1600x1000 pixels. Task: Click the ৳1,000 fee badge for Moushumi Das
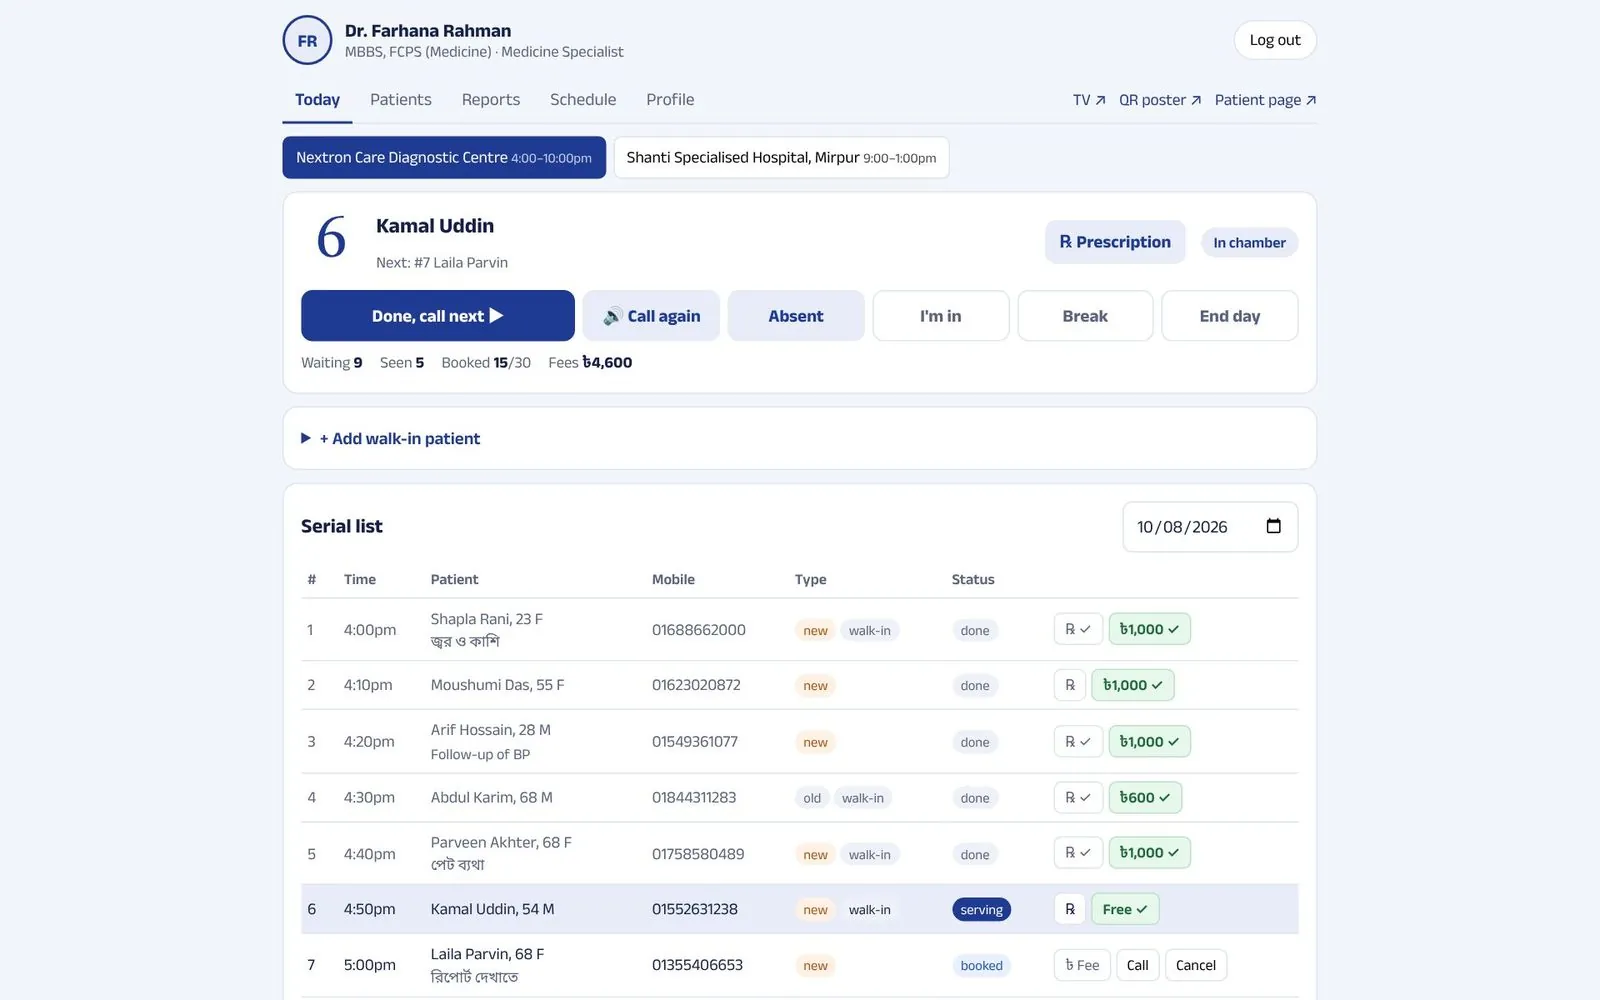coord(1132,685)
